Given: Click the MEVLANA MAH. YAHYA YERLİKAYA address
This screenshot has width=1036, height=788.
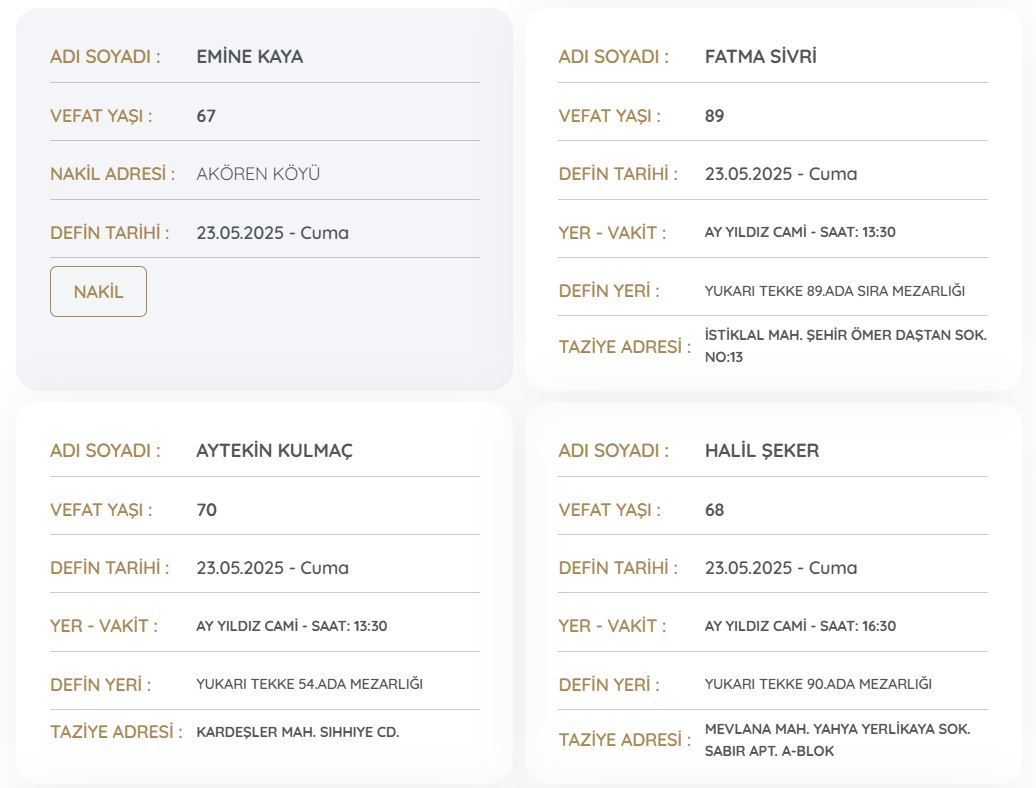Looking at the screenshot, I should pyautogui.click(x=837, y=740).
